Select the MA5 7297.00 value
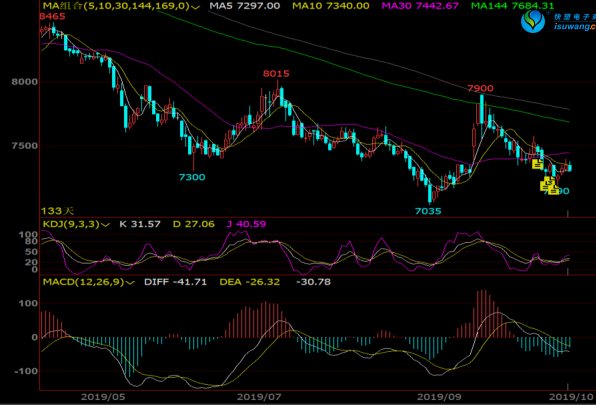The image size is (596, 406). [x=244, y=6]
